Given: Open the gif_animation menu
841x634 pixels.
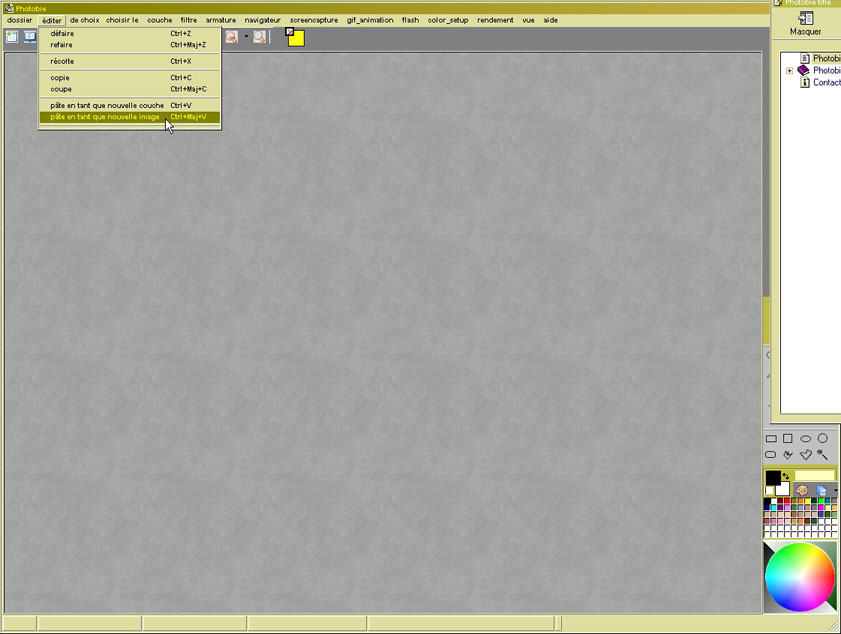Looking at the screenshot, I should (370, 20).
